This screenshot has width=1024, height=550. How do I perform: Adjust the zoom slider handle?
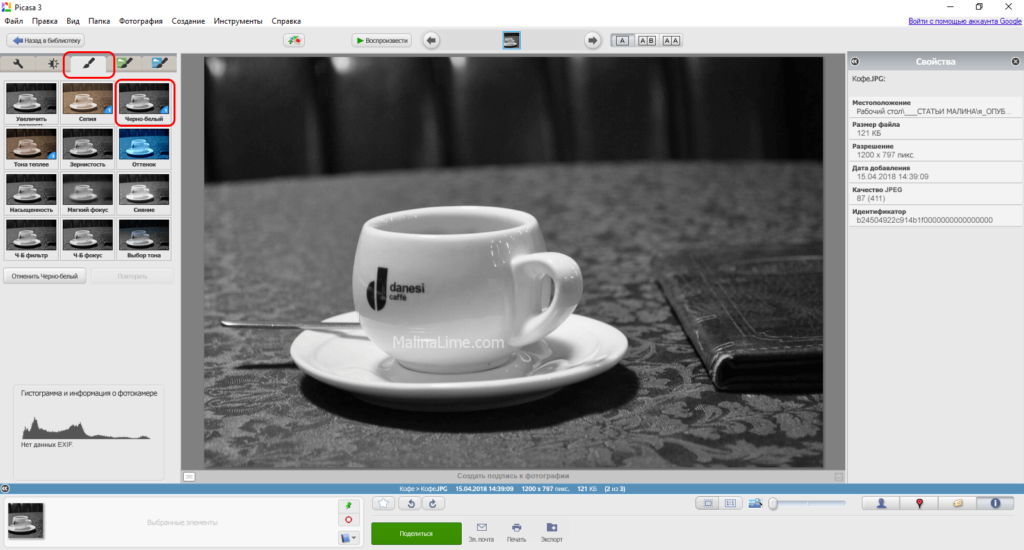(773, 503)
